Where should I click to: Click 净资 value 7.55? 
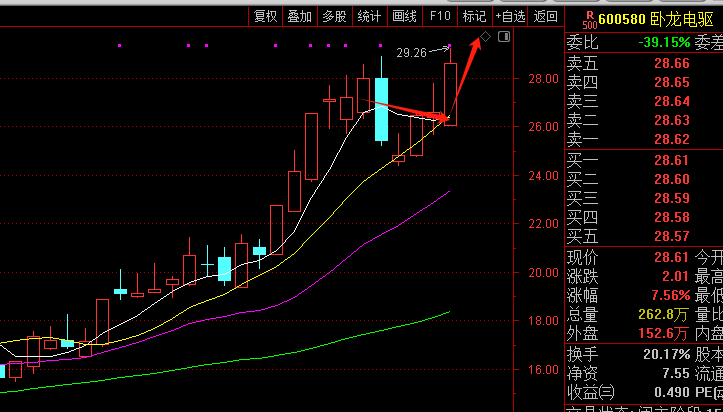tap(676, 373)
